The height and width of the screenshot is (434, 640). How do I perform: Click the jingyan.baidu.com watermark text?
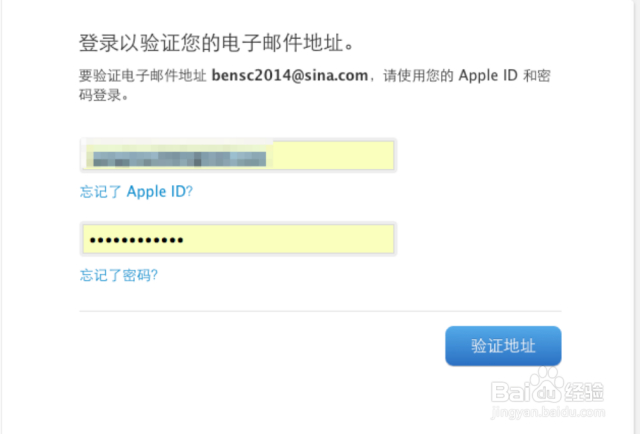click(548, 412)
